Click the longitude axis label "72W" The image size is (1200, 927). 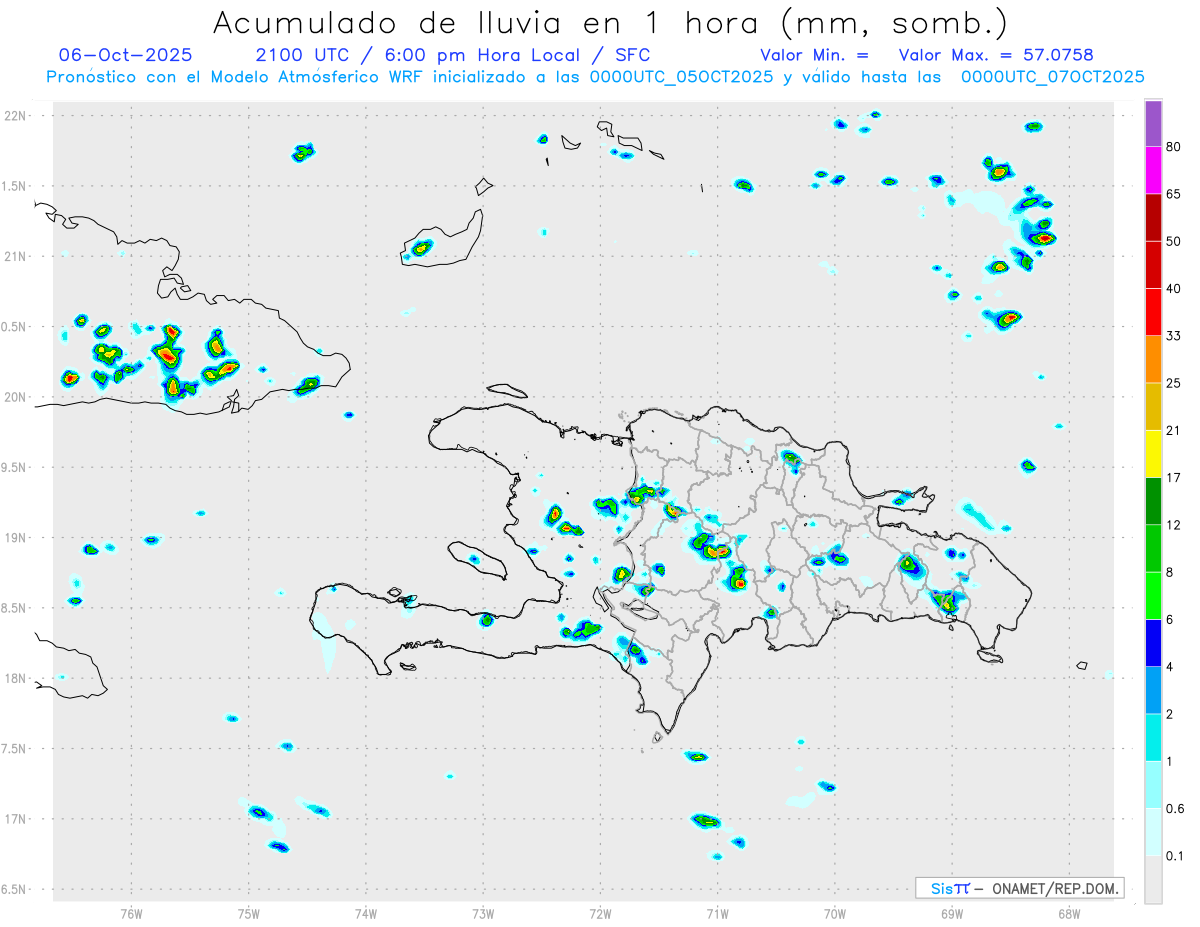pyautogui.click(x=600, y=913)
